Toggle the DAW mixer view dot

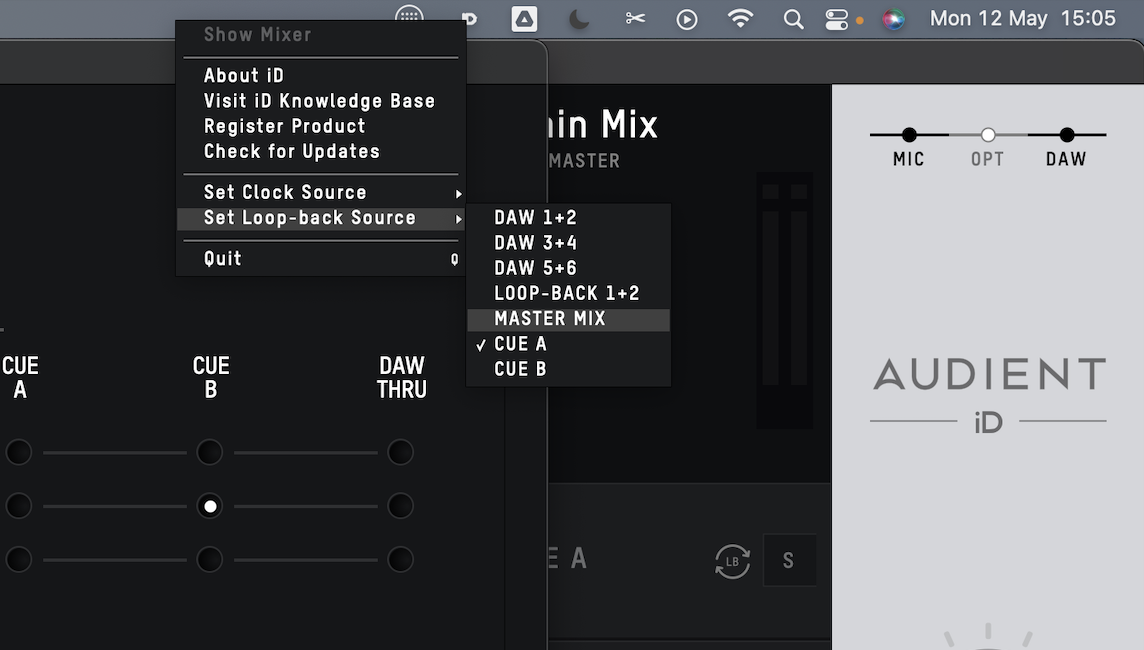[1067, 135]
